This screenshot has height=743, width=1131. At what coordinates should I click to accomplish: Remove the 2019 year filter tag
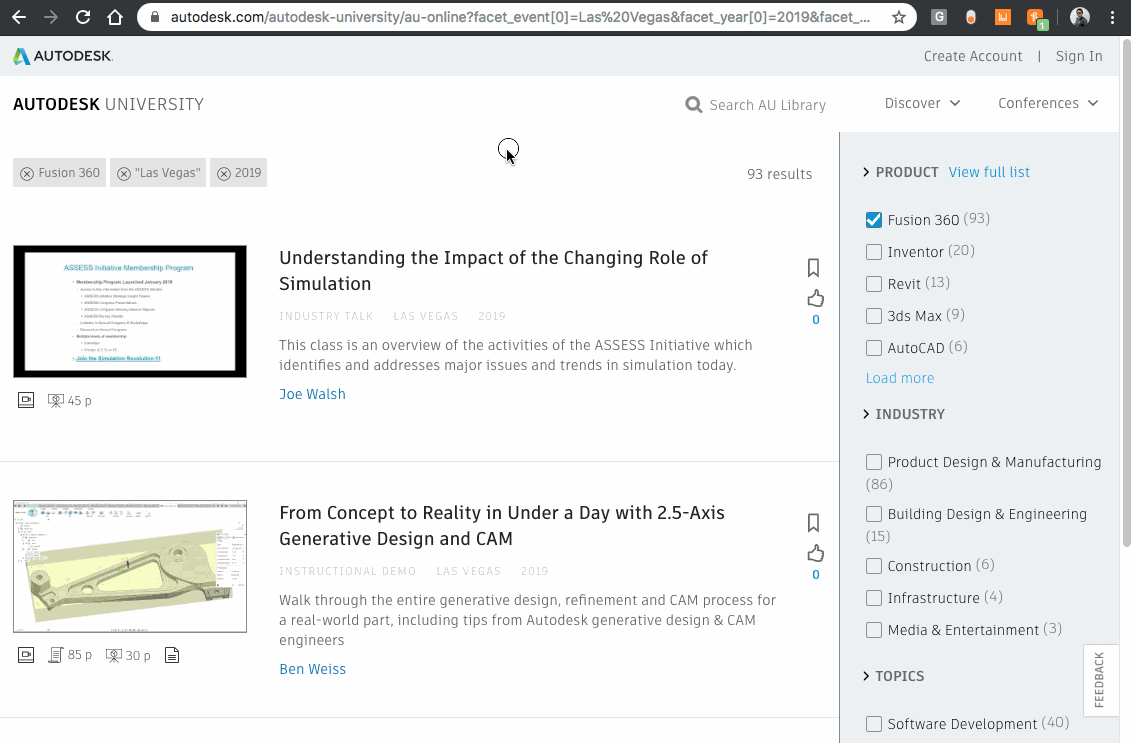pyautogui.click(x=223, y=173)
